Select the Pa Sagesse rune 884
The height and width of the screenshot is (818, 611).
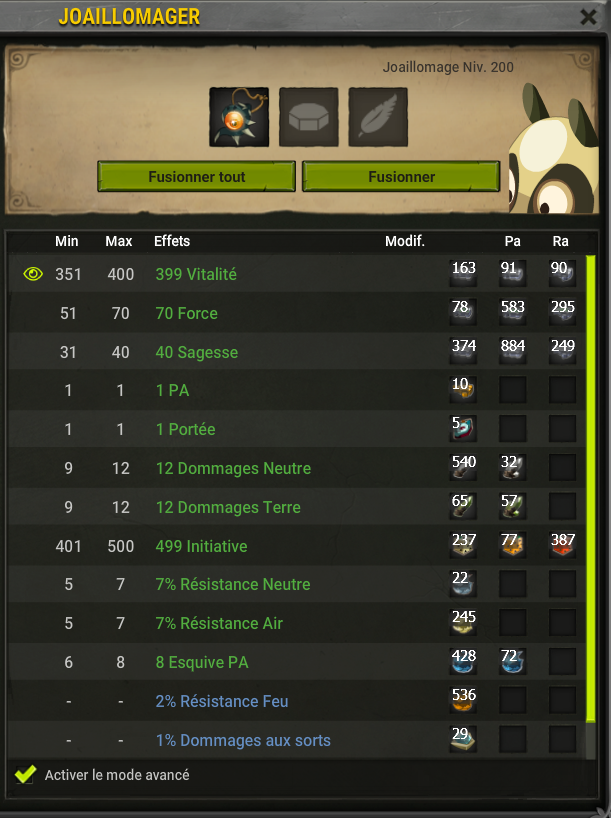pos(512,351)
